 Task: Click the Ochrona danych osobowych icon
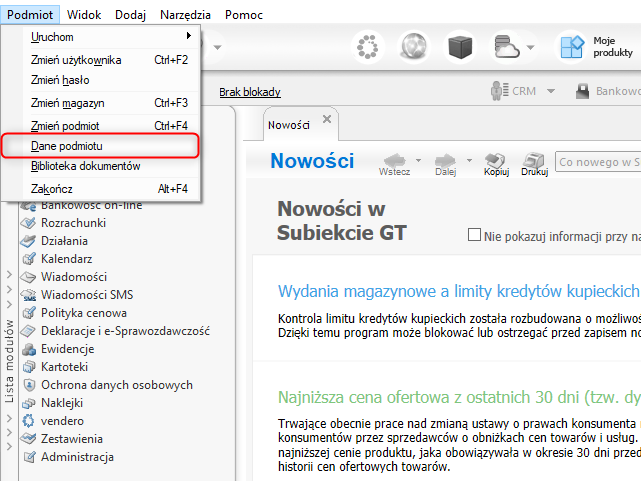point(29,385)
